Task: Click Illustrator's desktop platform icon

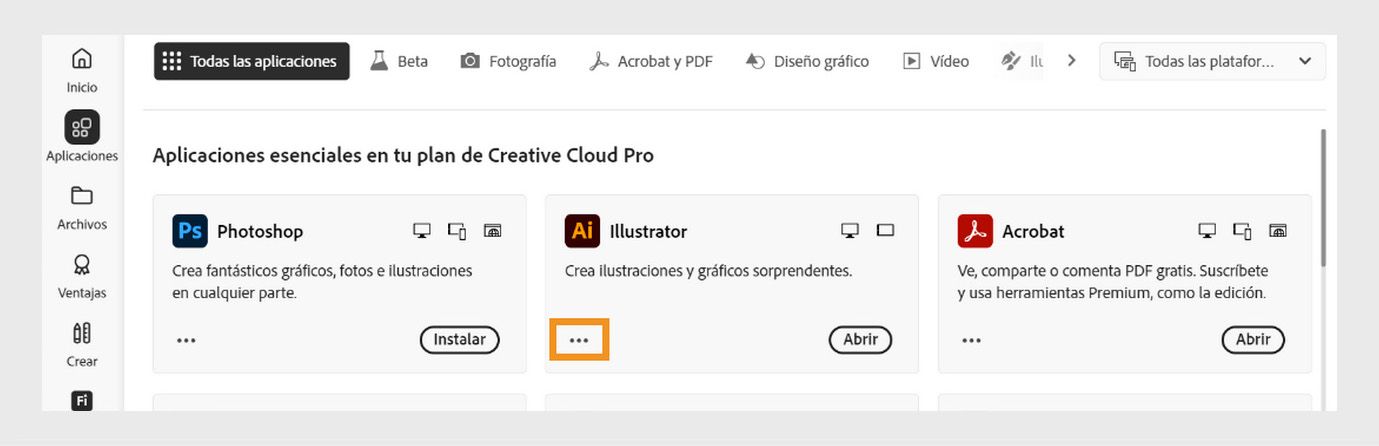Action: pos(850,231)
